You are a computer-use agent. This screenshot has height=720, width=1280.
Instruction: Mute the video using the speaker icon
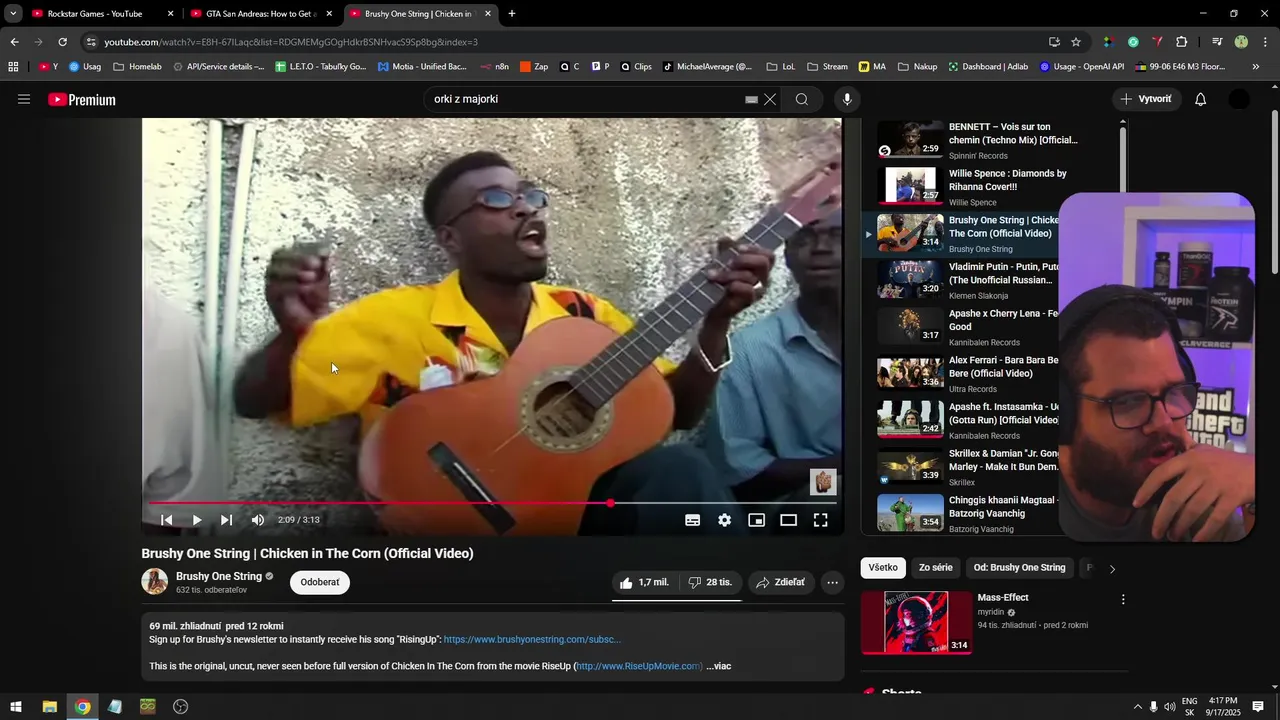[258, 520]
